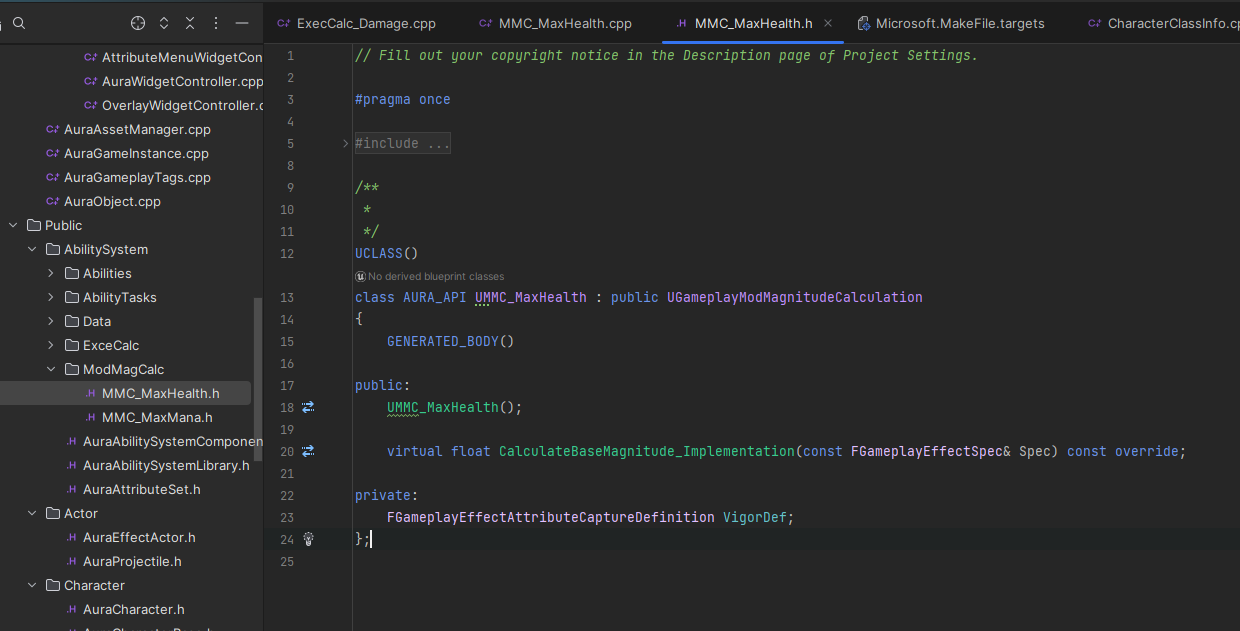Open AuraCharacter.h file
The image size is (1240, 631).
(124, 609)
